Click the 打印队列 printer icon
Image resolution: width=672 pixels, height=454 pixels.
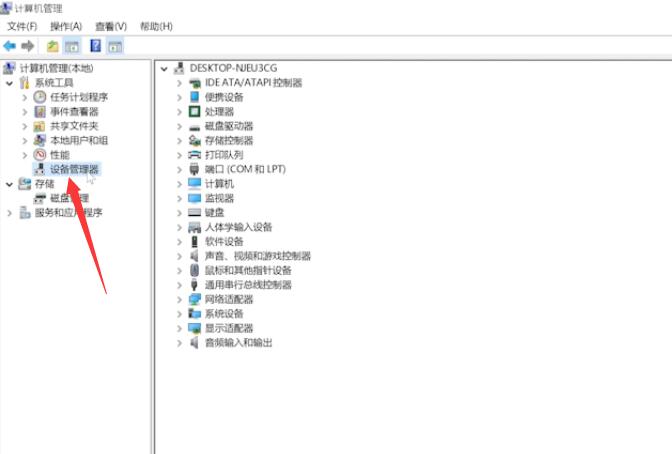195,155
